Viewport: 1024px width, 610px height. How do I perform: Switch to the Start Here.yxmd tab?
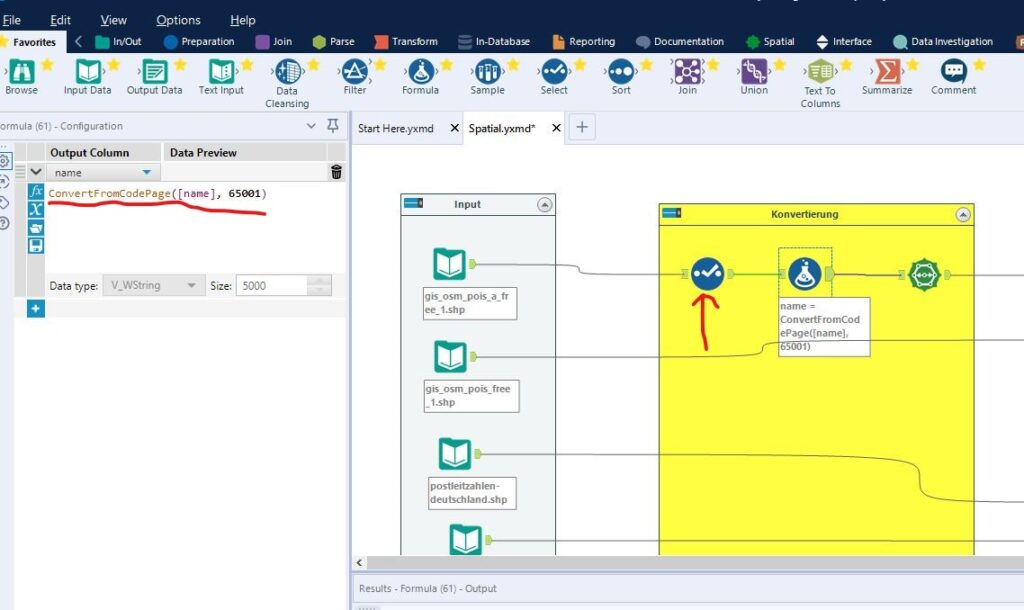(x=396, y=128)
